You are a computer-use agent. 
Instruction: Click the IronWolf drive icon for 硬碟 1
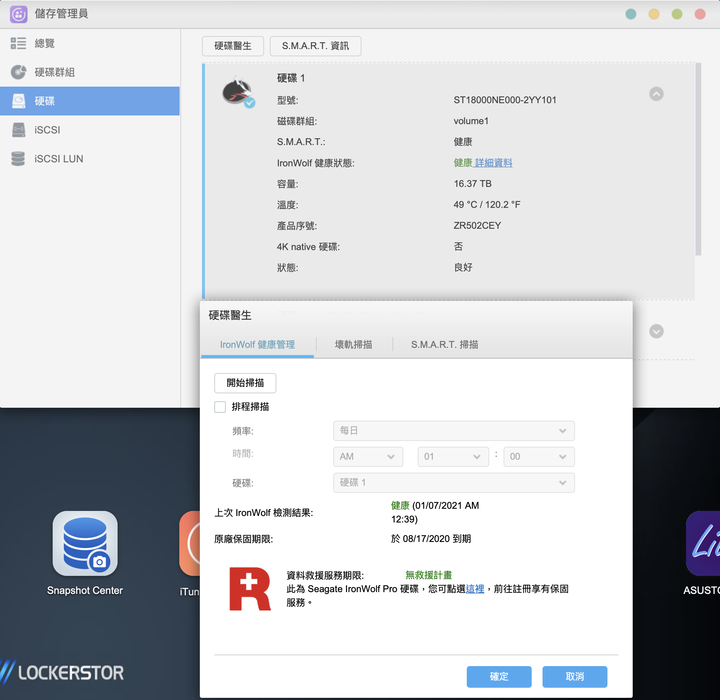[238, 91]
